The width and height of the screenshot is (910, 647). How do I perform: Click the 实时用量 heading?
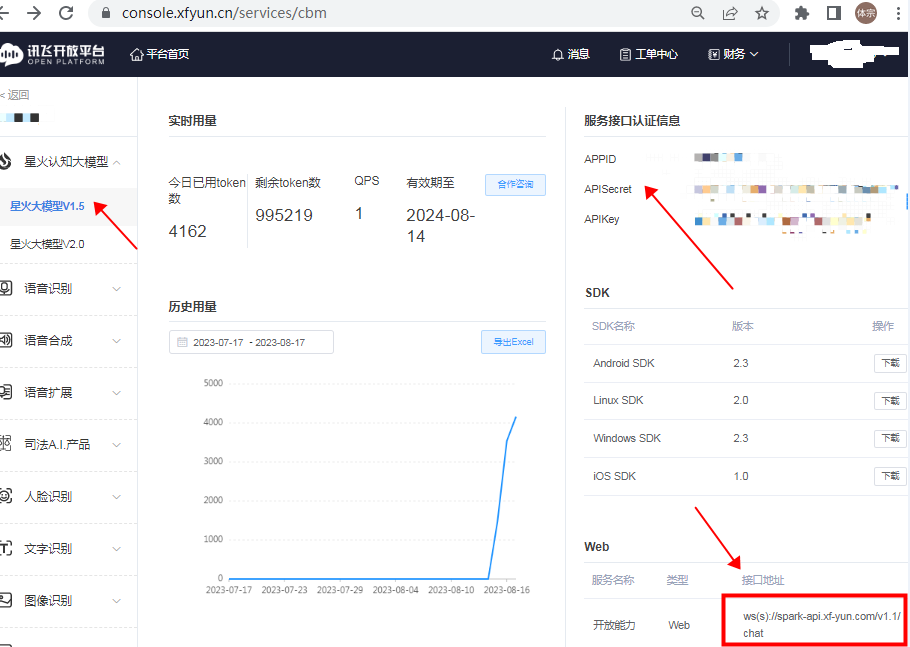[x=193, y=121]
